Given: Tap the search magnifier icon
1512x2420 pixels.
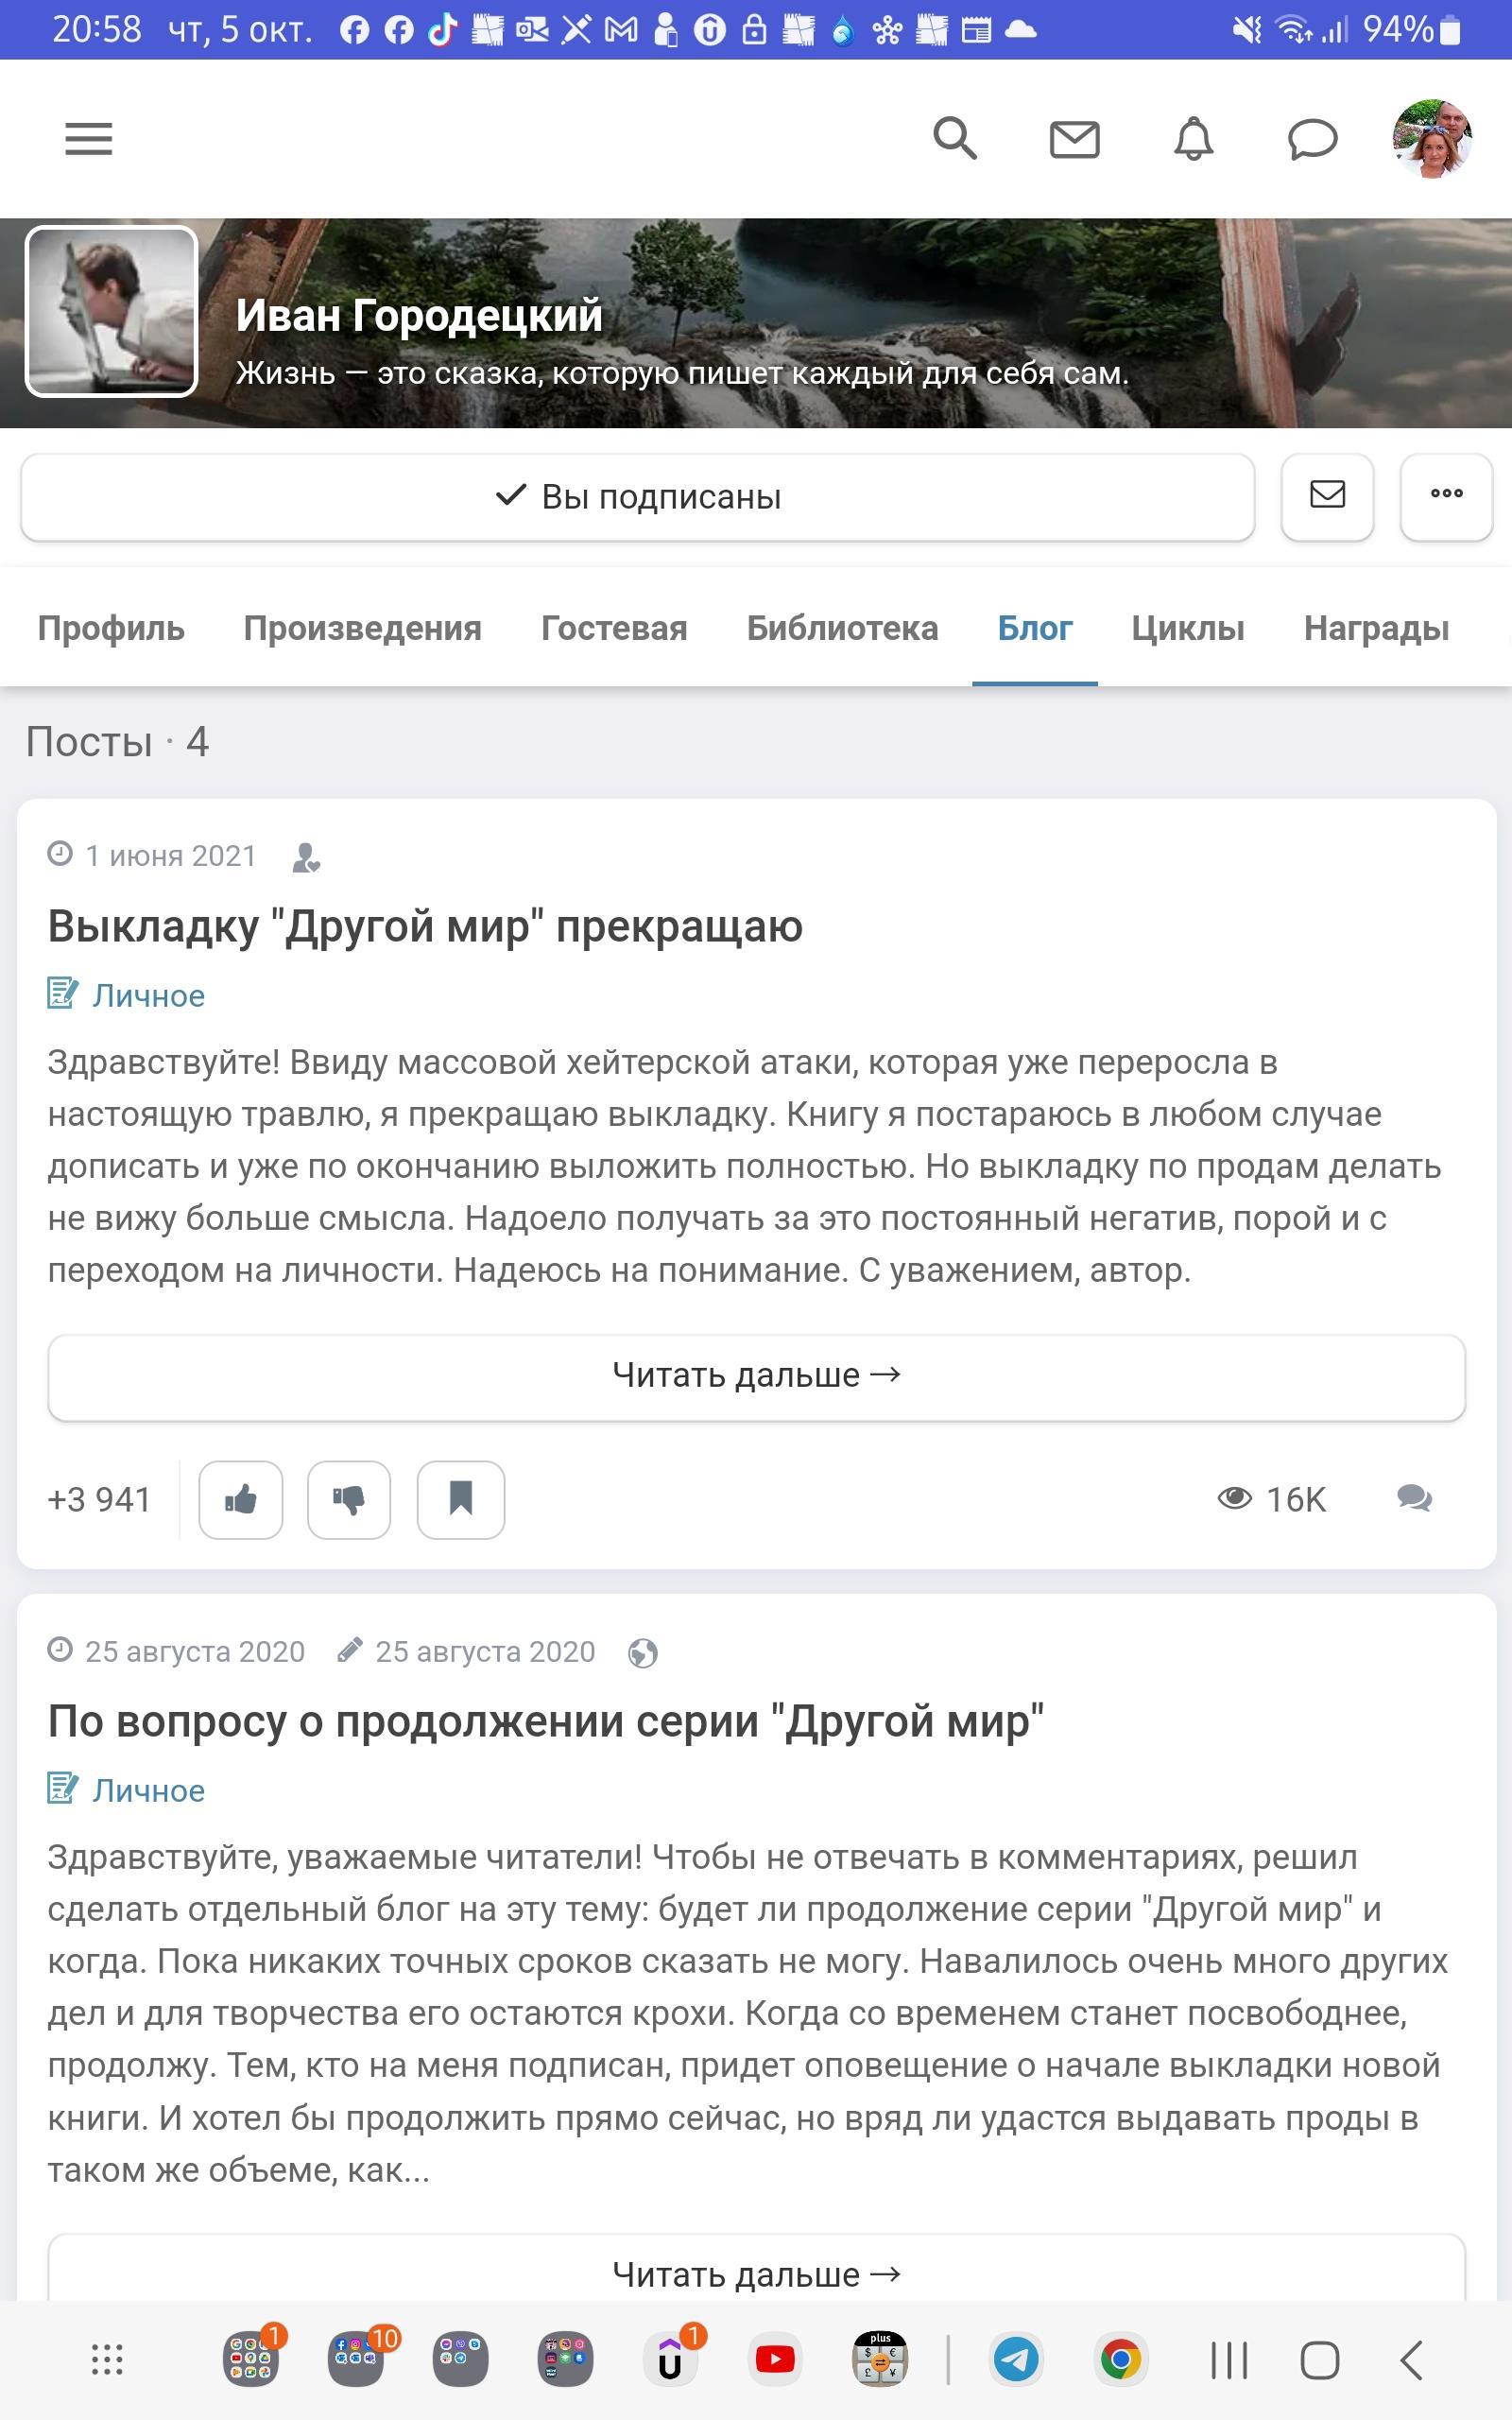Looking at the screenshot, I should pos(954,138).
